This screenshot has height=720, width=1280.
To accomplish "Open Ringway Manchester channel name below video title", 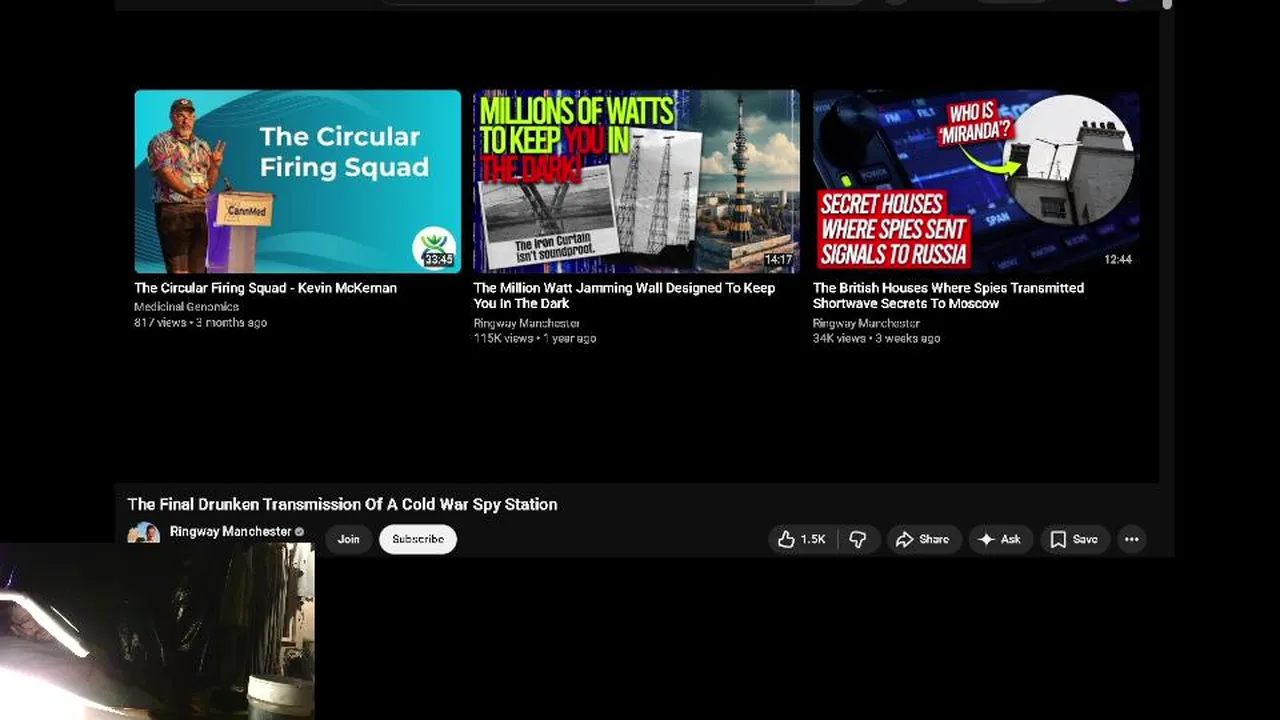I will click(230, 531).
